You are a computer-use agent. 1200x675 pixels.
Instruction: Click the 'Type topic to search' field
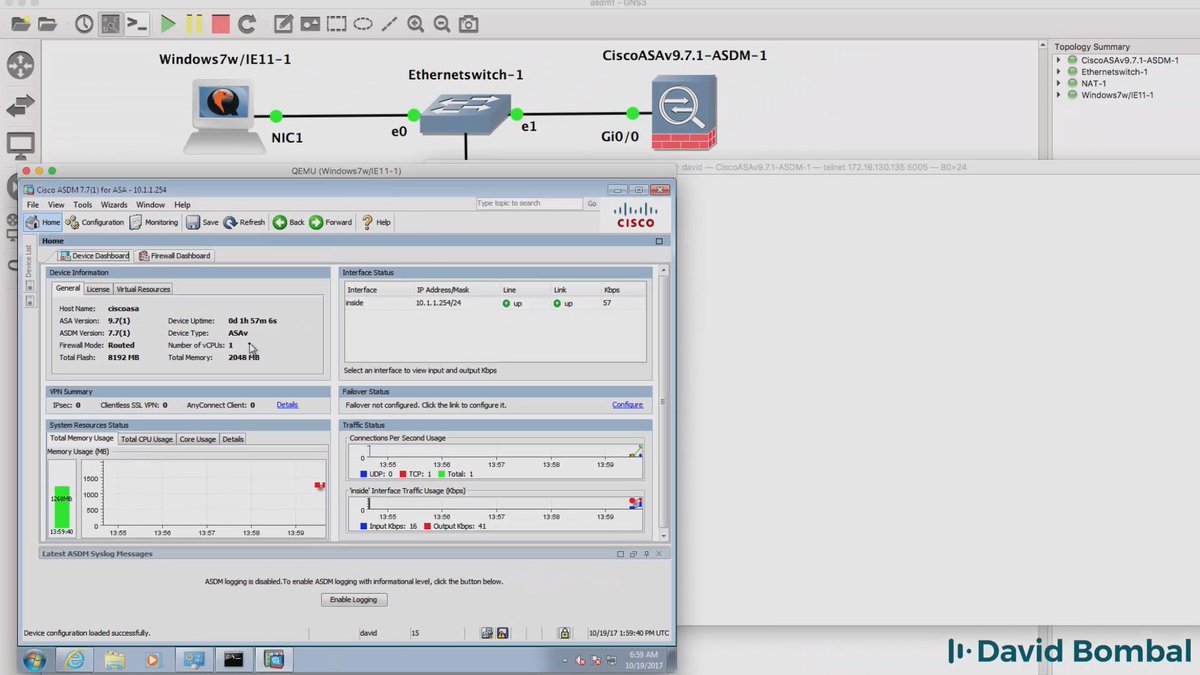(529, 203)
